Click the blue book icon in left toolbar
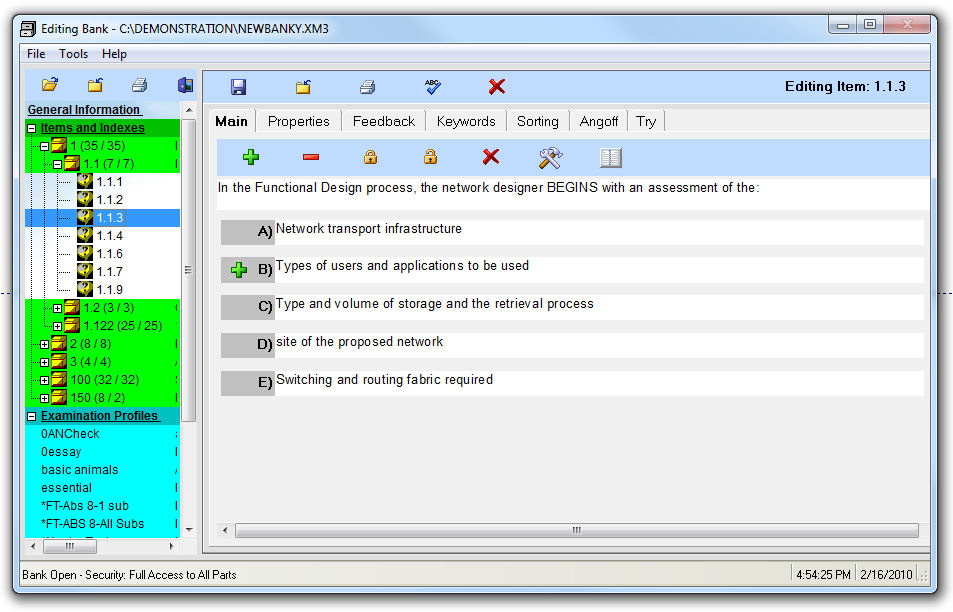The height and width of the screenshot is (612, 953). pos(185,85)
